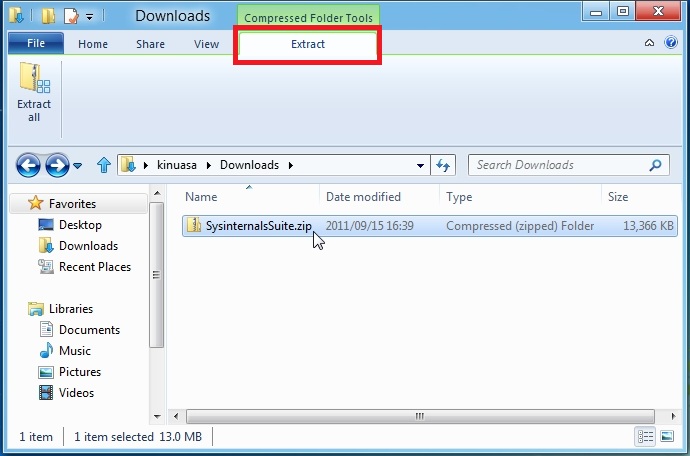Image resolution: width=690 pixels, height=456 pixels.
Task: Click the navigation pane scroll up arrow
Action: click(157, 193)
